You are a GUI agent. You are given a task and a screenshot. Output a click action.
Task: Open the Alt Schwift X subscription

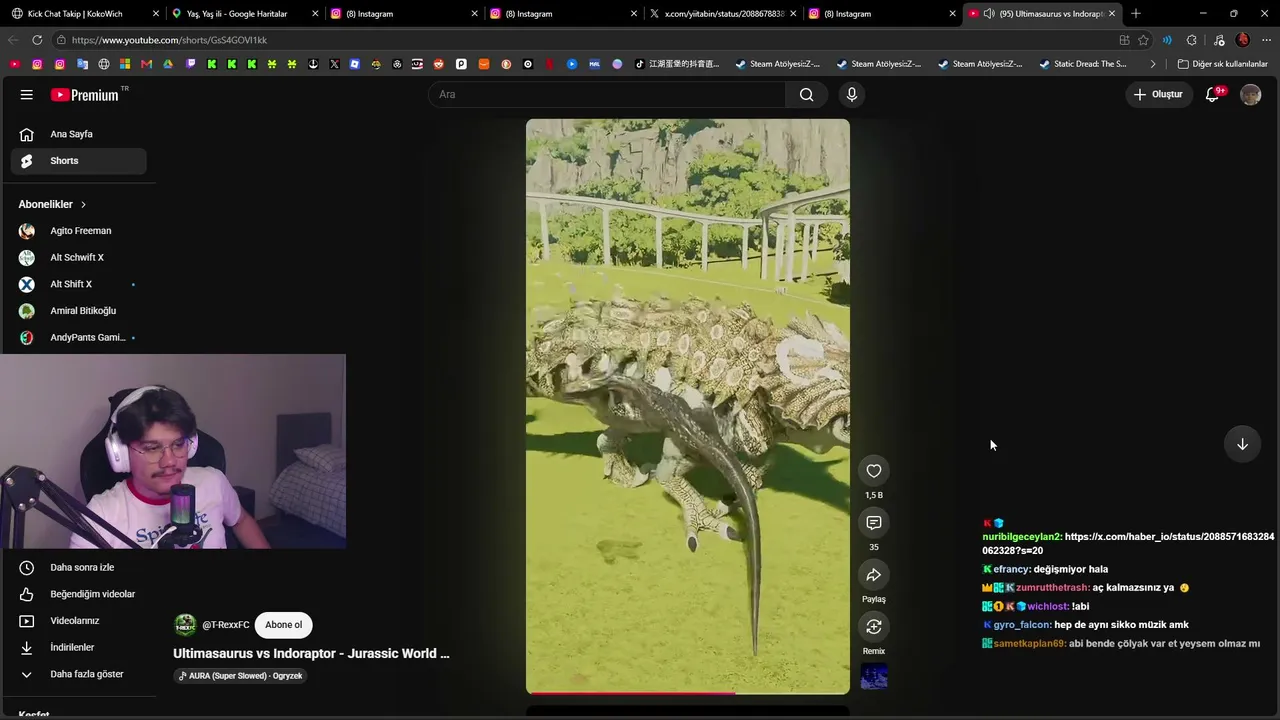coord(78,258)
